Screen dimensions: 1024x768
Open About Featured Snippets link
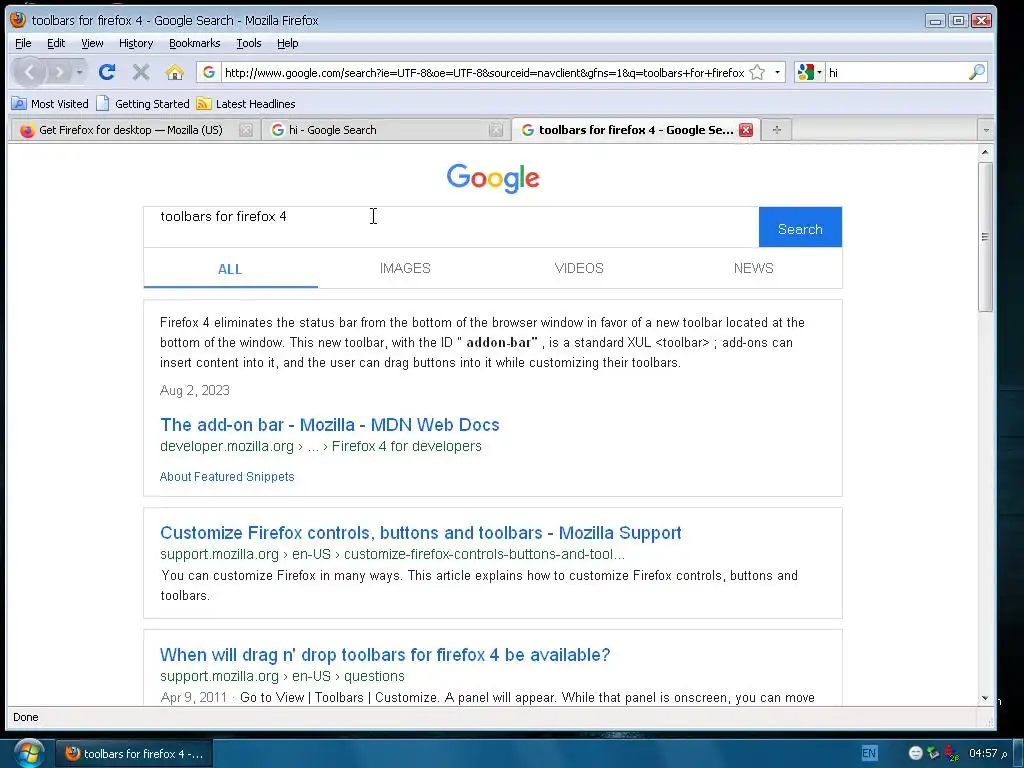pyautogui.click(x=227, y=477)
